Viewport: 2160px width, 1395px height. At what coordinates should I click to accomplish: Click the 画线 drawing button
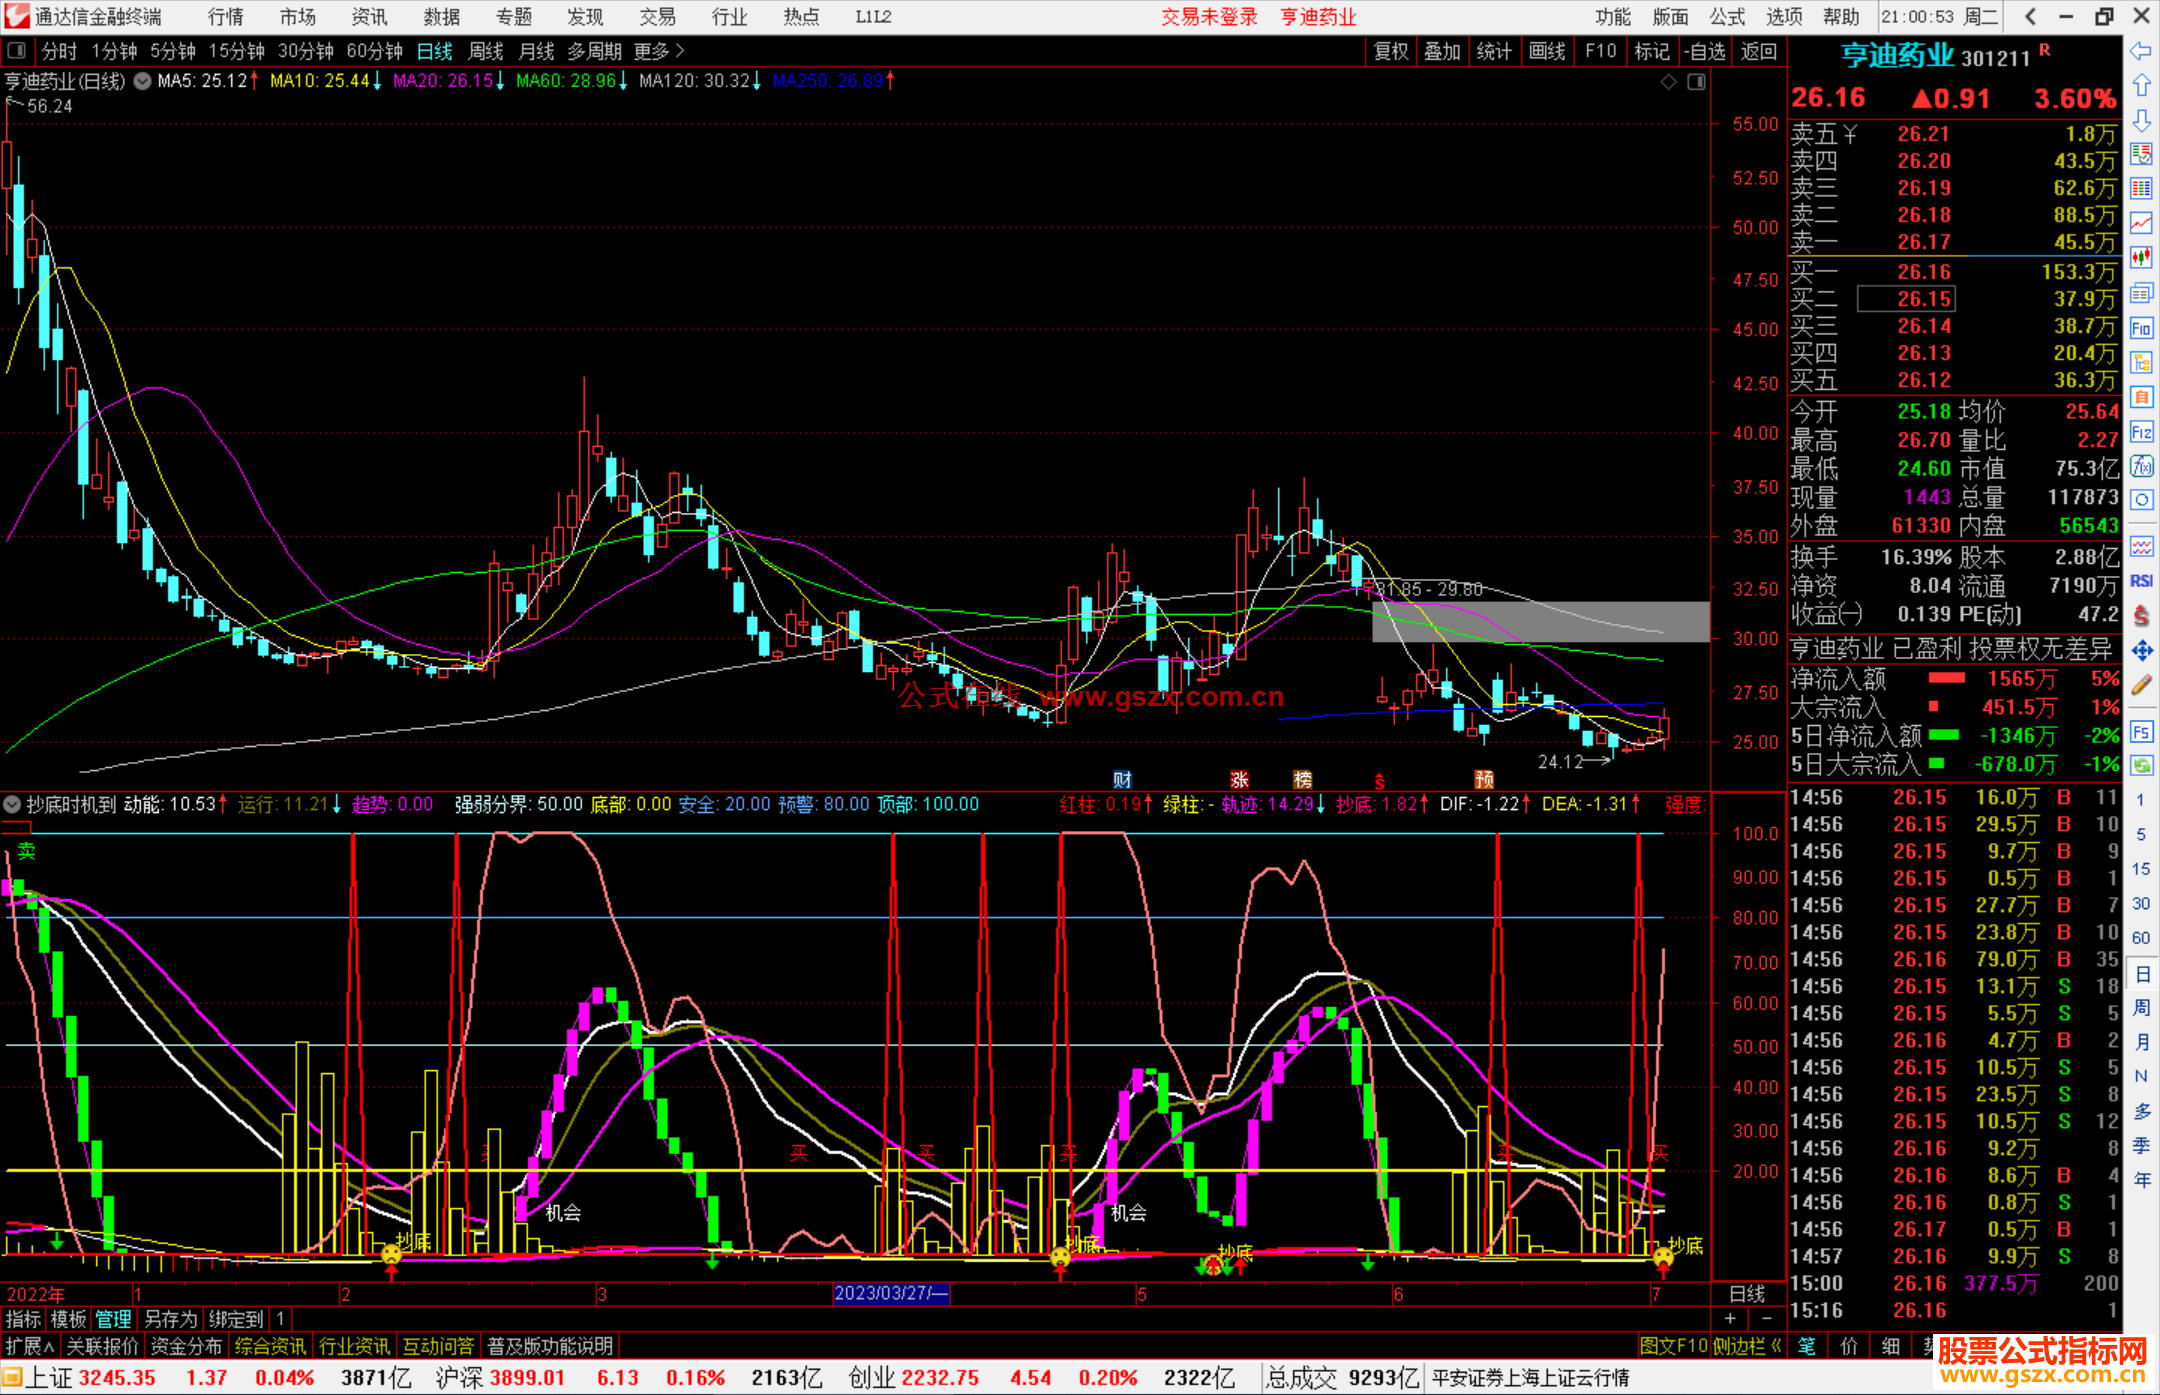pos(1546,51)
